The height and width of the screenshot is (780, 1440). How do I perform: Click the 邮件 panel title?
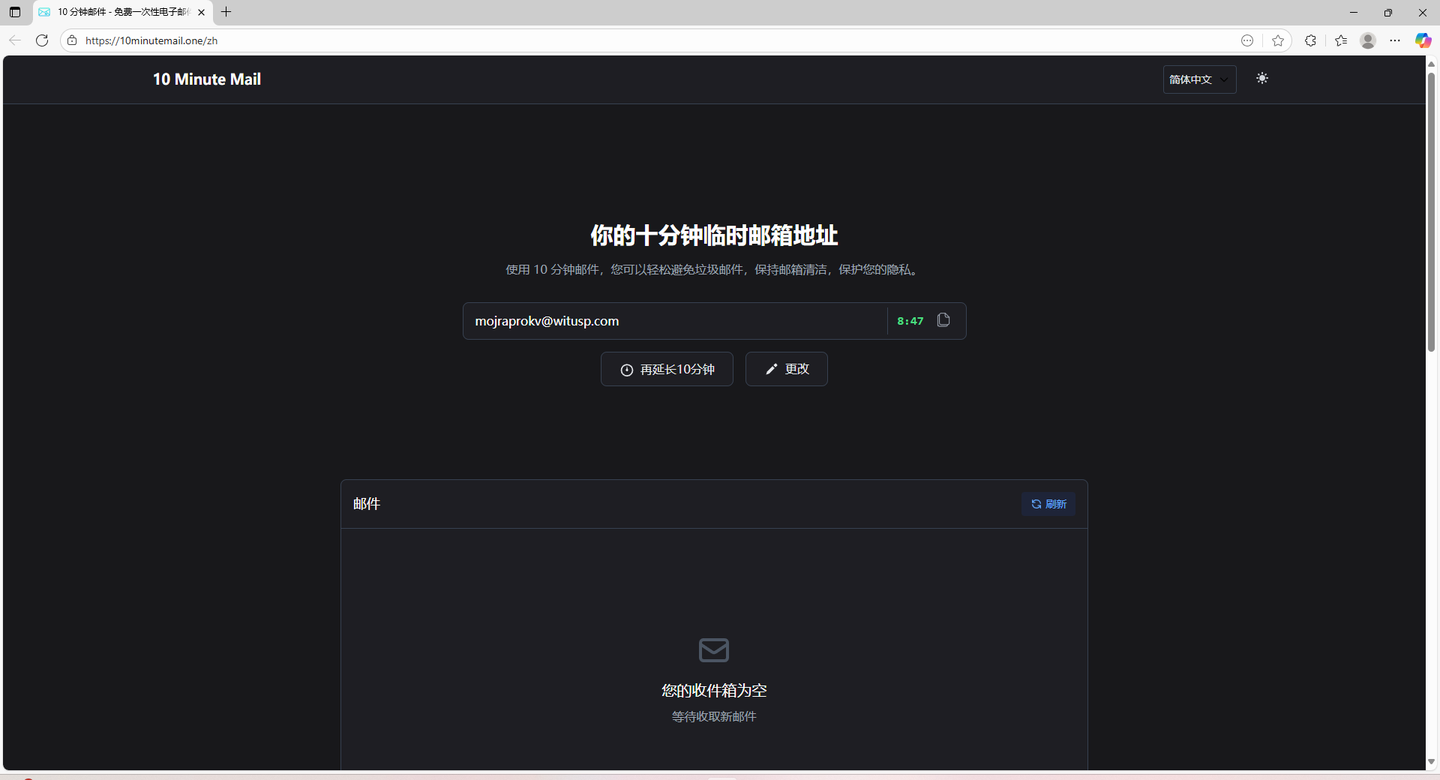(x=367, y=504)
